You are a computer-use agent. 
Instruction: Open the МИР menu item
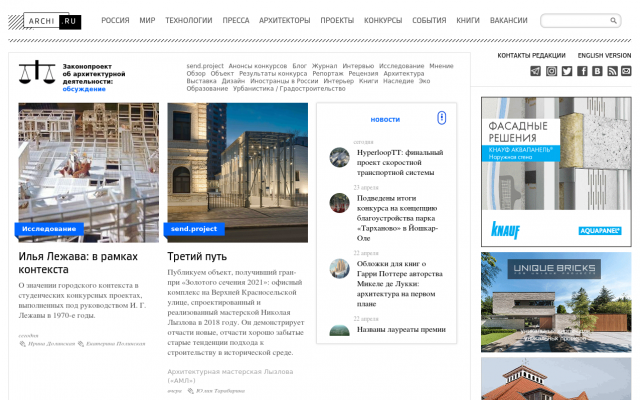(147, 20)
